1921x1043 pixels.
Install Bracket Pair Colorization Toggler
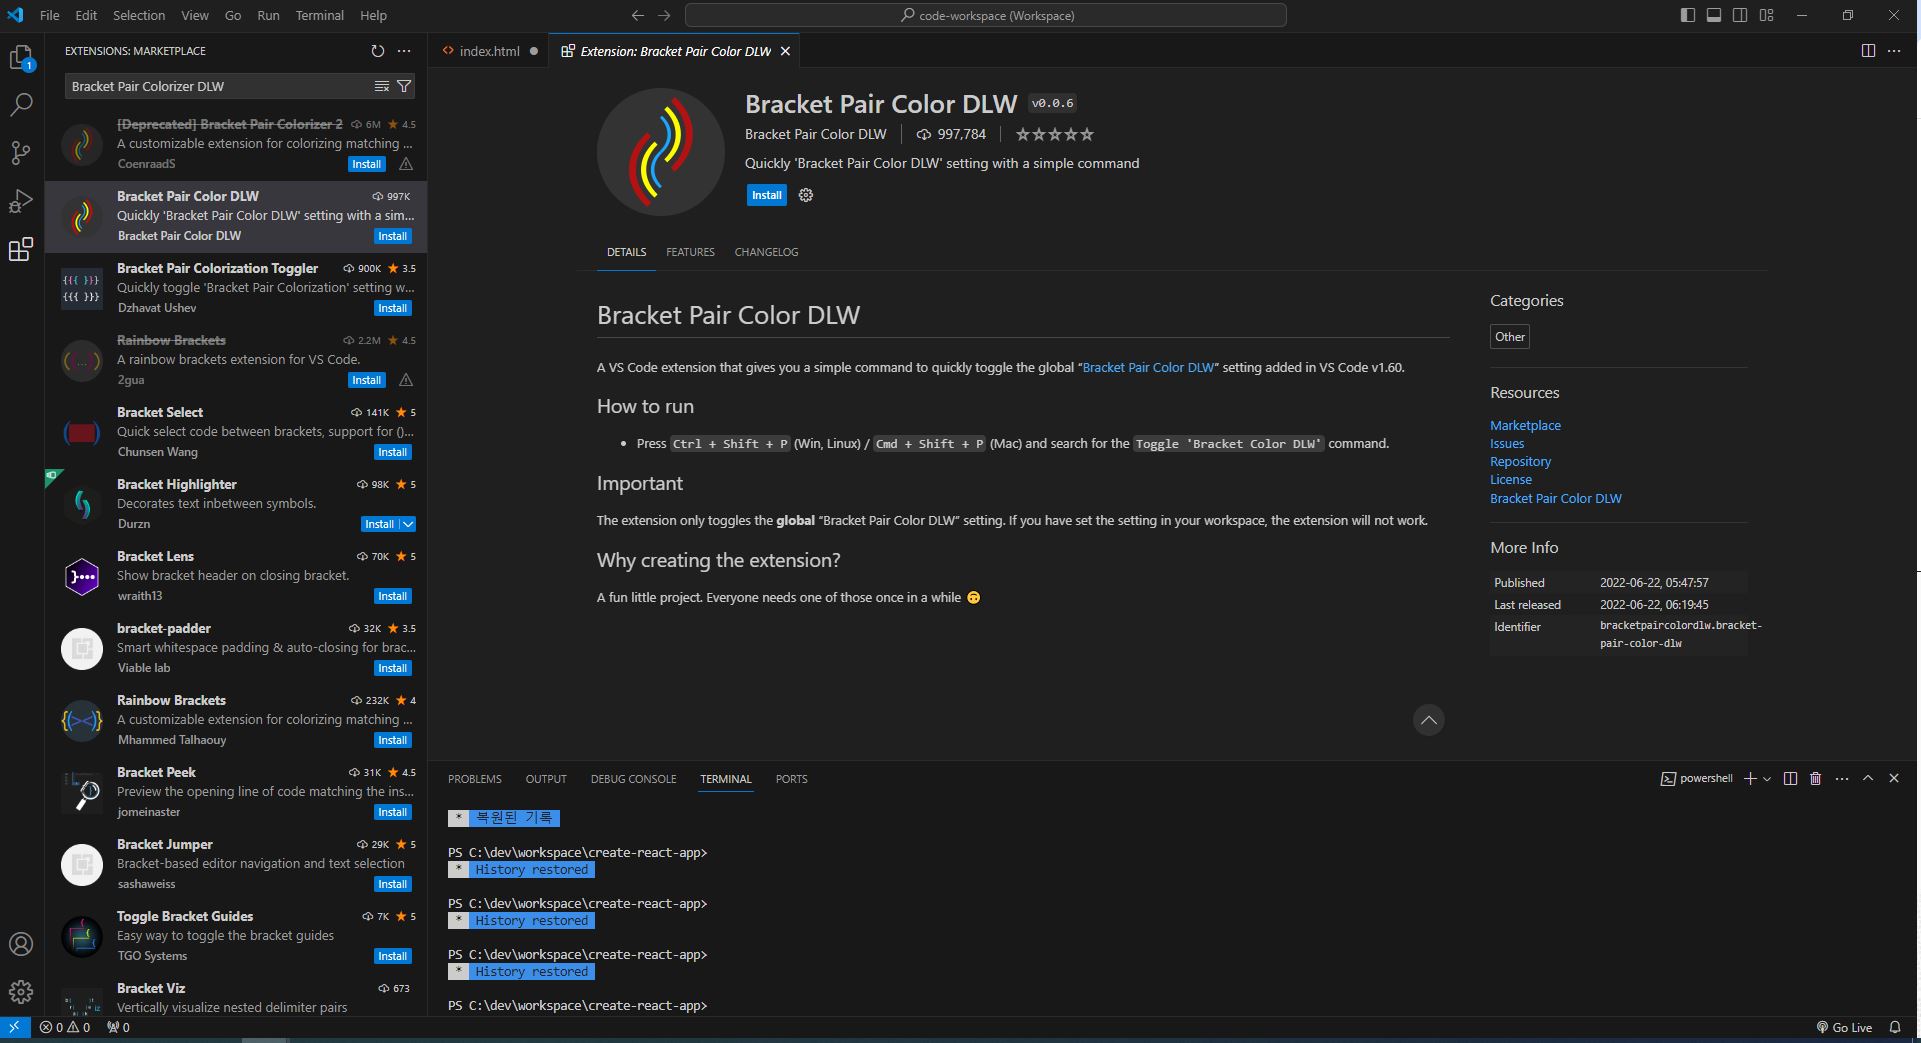point(392,308)
